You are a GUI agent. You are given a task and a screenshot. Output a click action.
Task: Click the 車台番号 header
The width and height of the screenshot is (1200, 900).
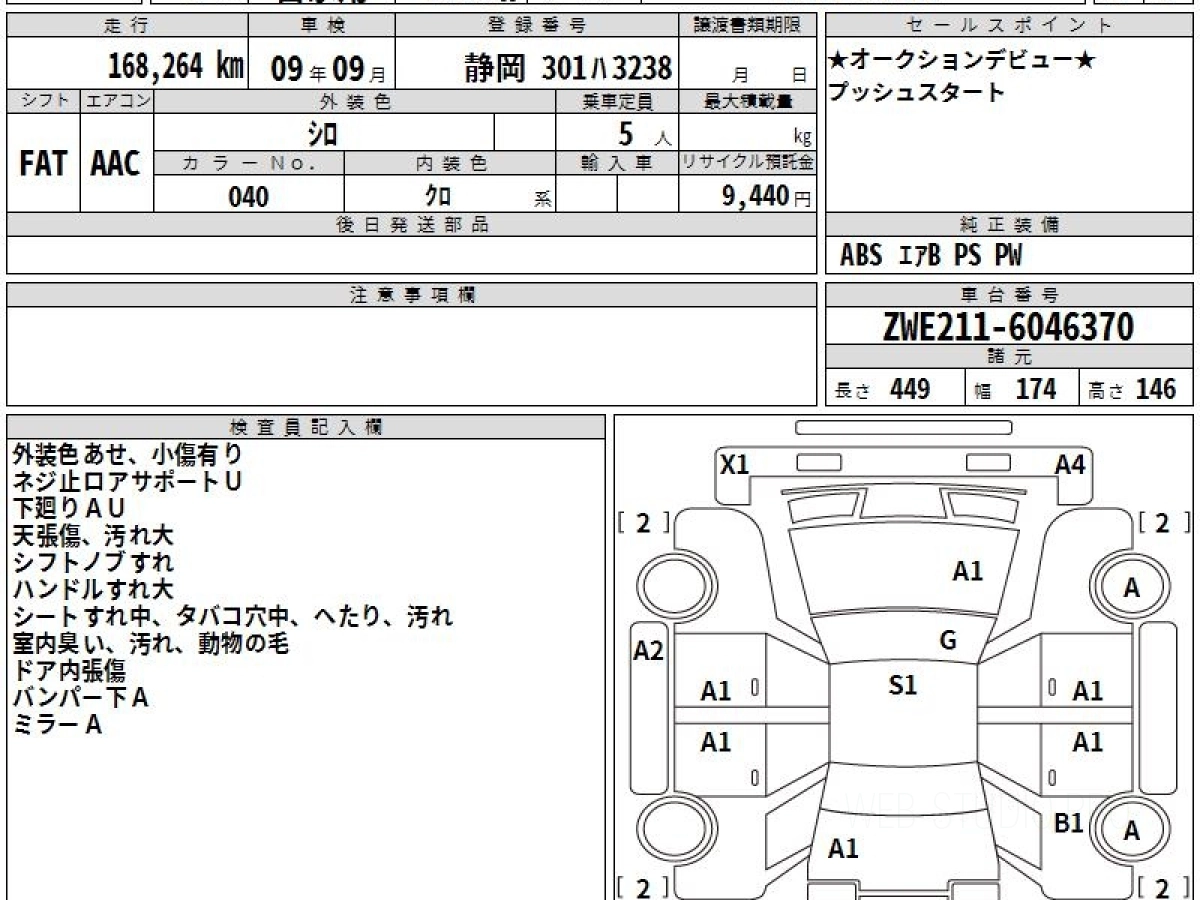(x=1010, y=295)
